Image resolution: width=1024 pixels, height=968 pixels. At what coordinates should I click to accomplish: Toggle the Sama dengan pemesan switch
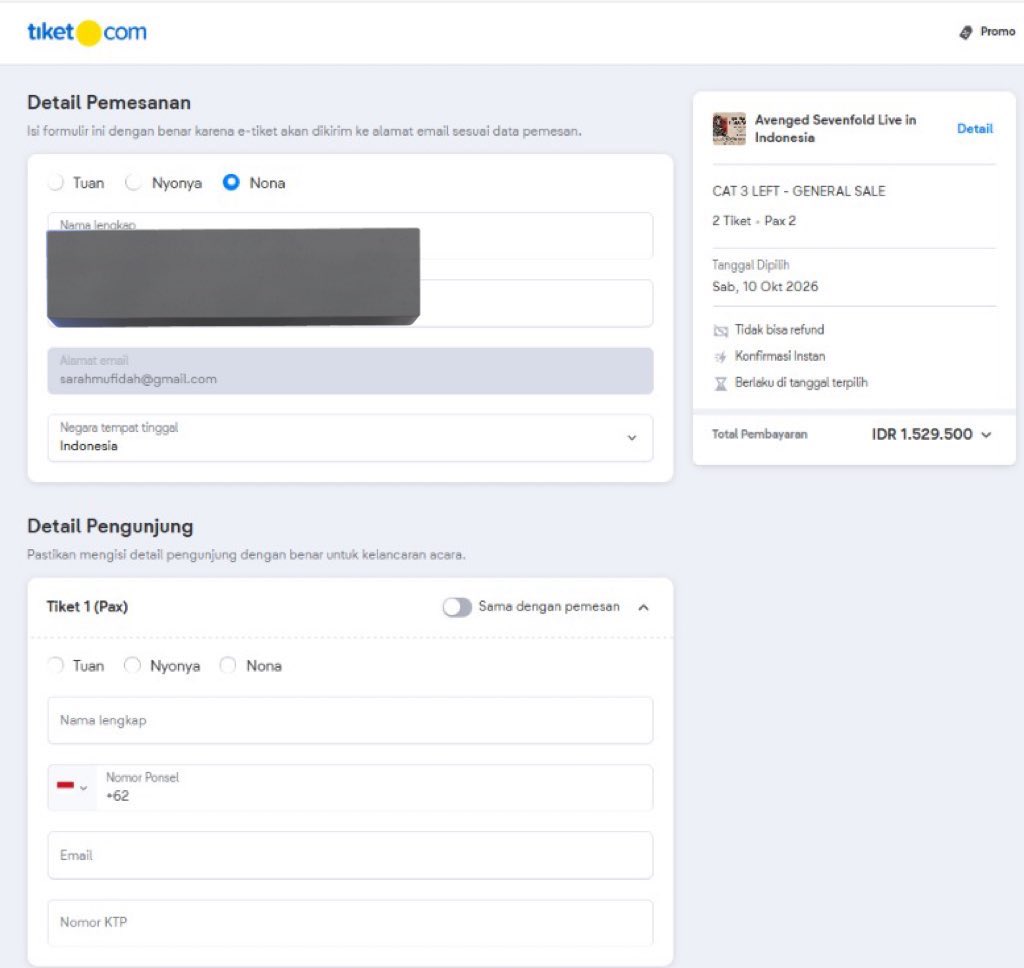pos(456,607)
